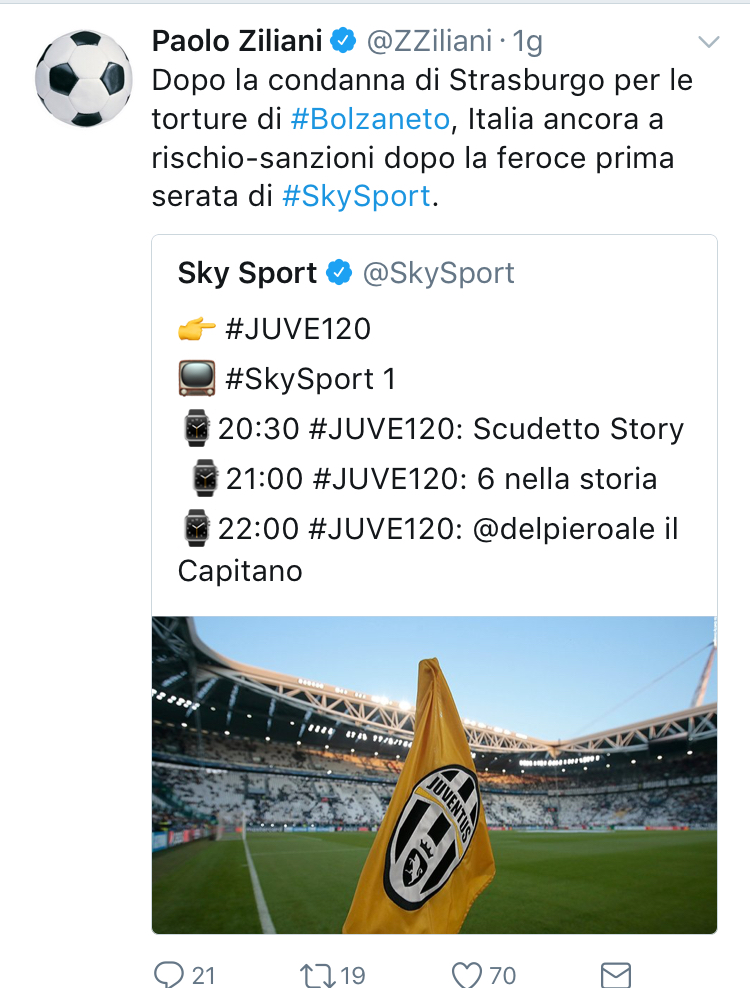Open the Sky Sport account name
The width and height of the screenshot is (750, 988).
click(247, 272)
